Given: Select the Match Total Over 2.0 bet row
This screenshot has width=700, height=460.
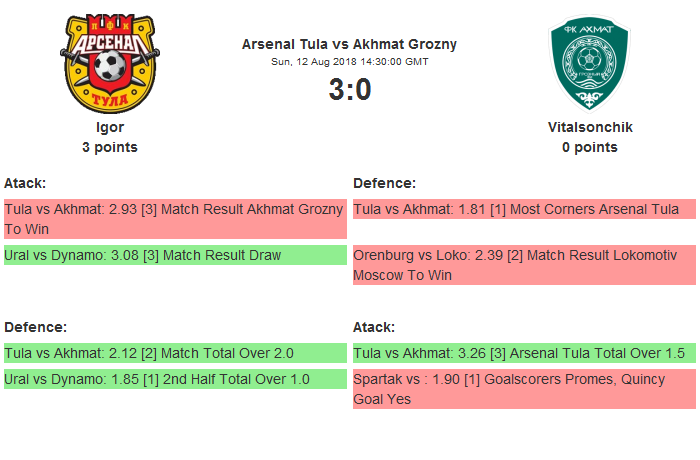Looking at the screenshot, I should pyautogui.click(x=174, y=353).
